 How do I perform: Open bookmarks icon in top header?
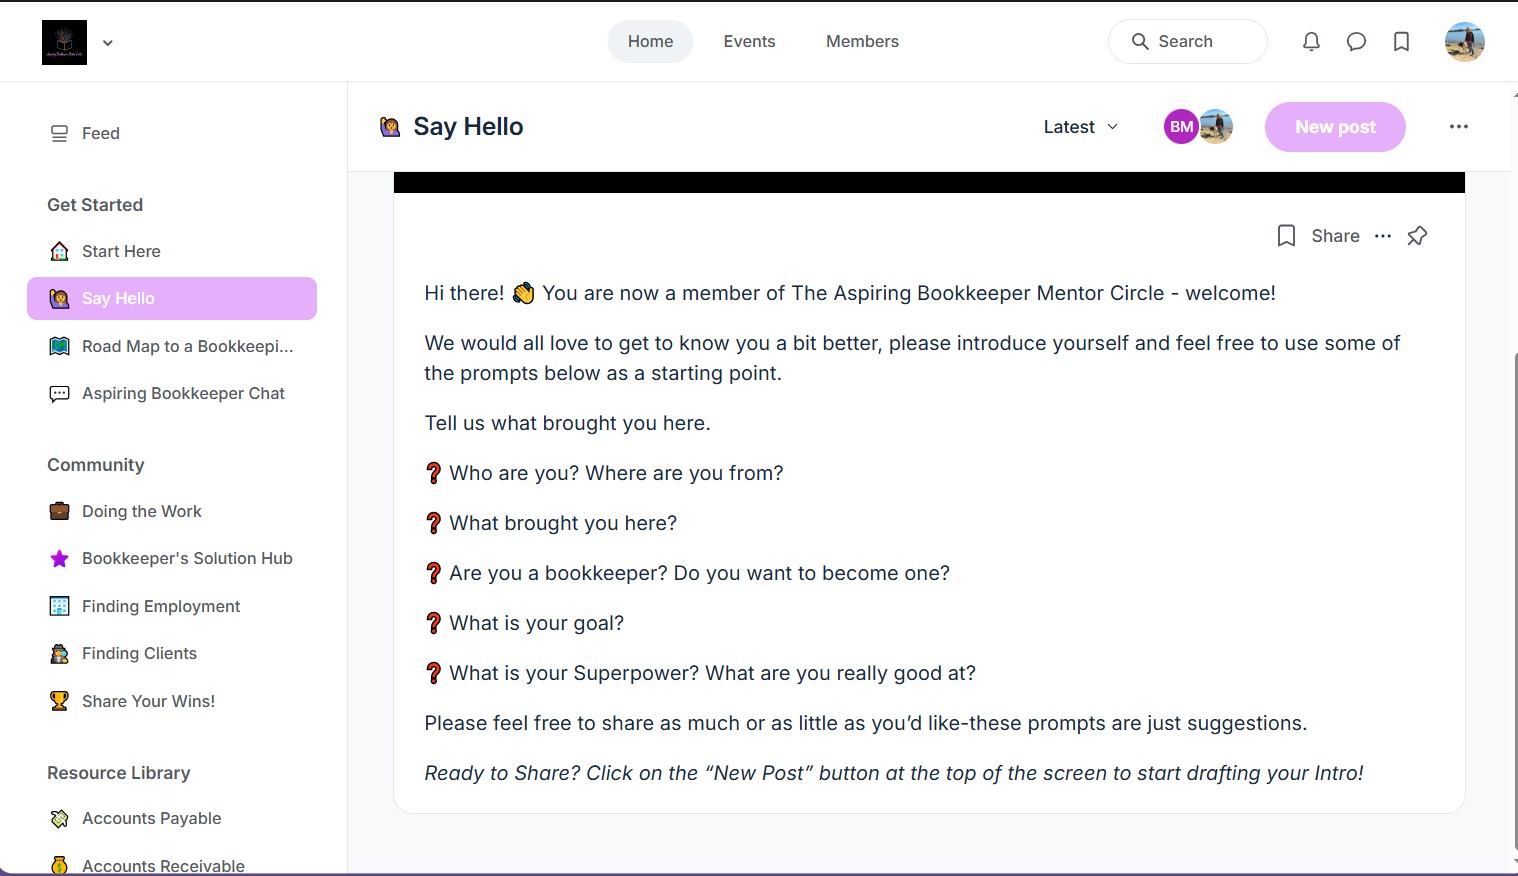1401,42
